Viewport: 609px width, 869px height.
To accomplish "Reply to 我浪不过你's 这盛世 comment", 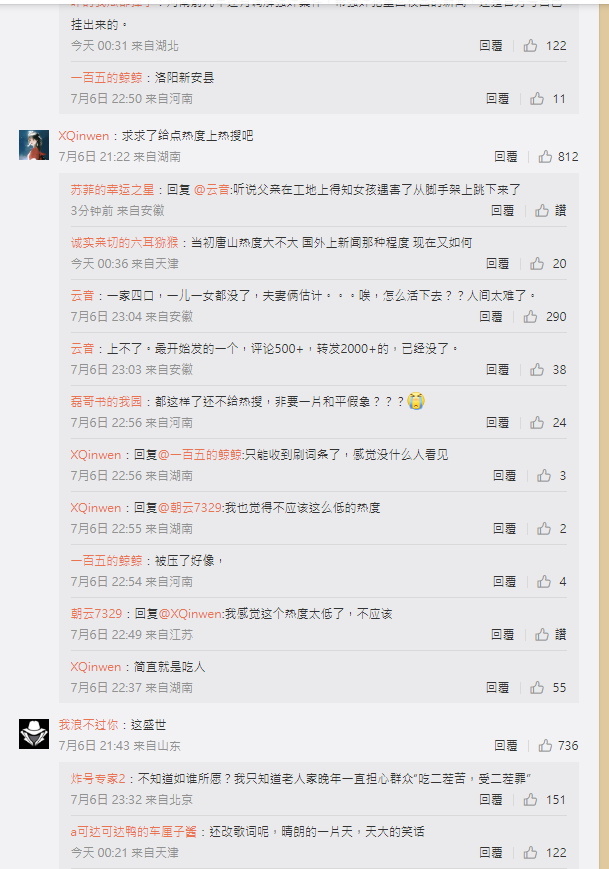I will click(x=505, y=746).
